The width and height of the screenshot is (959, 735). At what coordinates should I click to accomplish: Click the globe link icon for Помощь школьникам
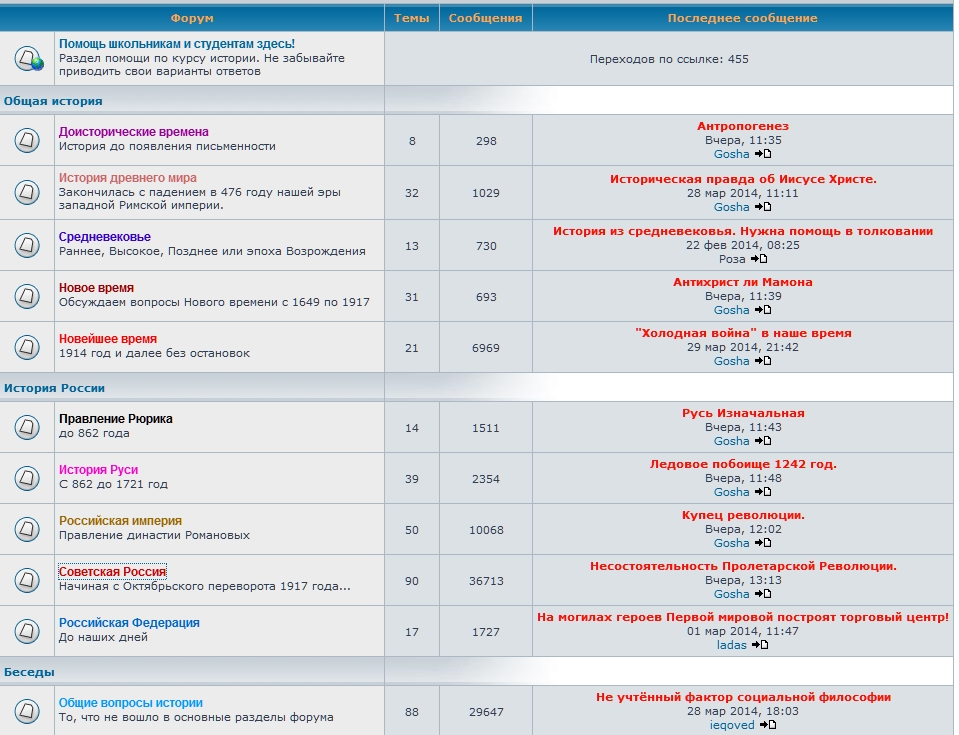tap(29, 58)
